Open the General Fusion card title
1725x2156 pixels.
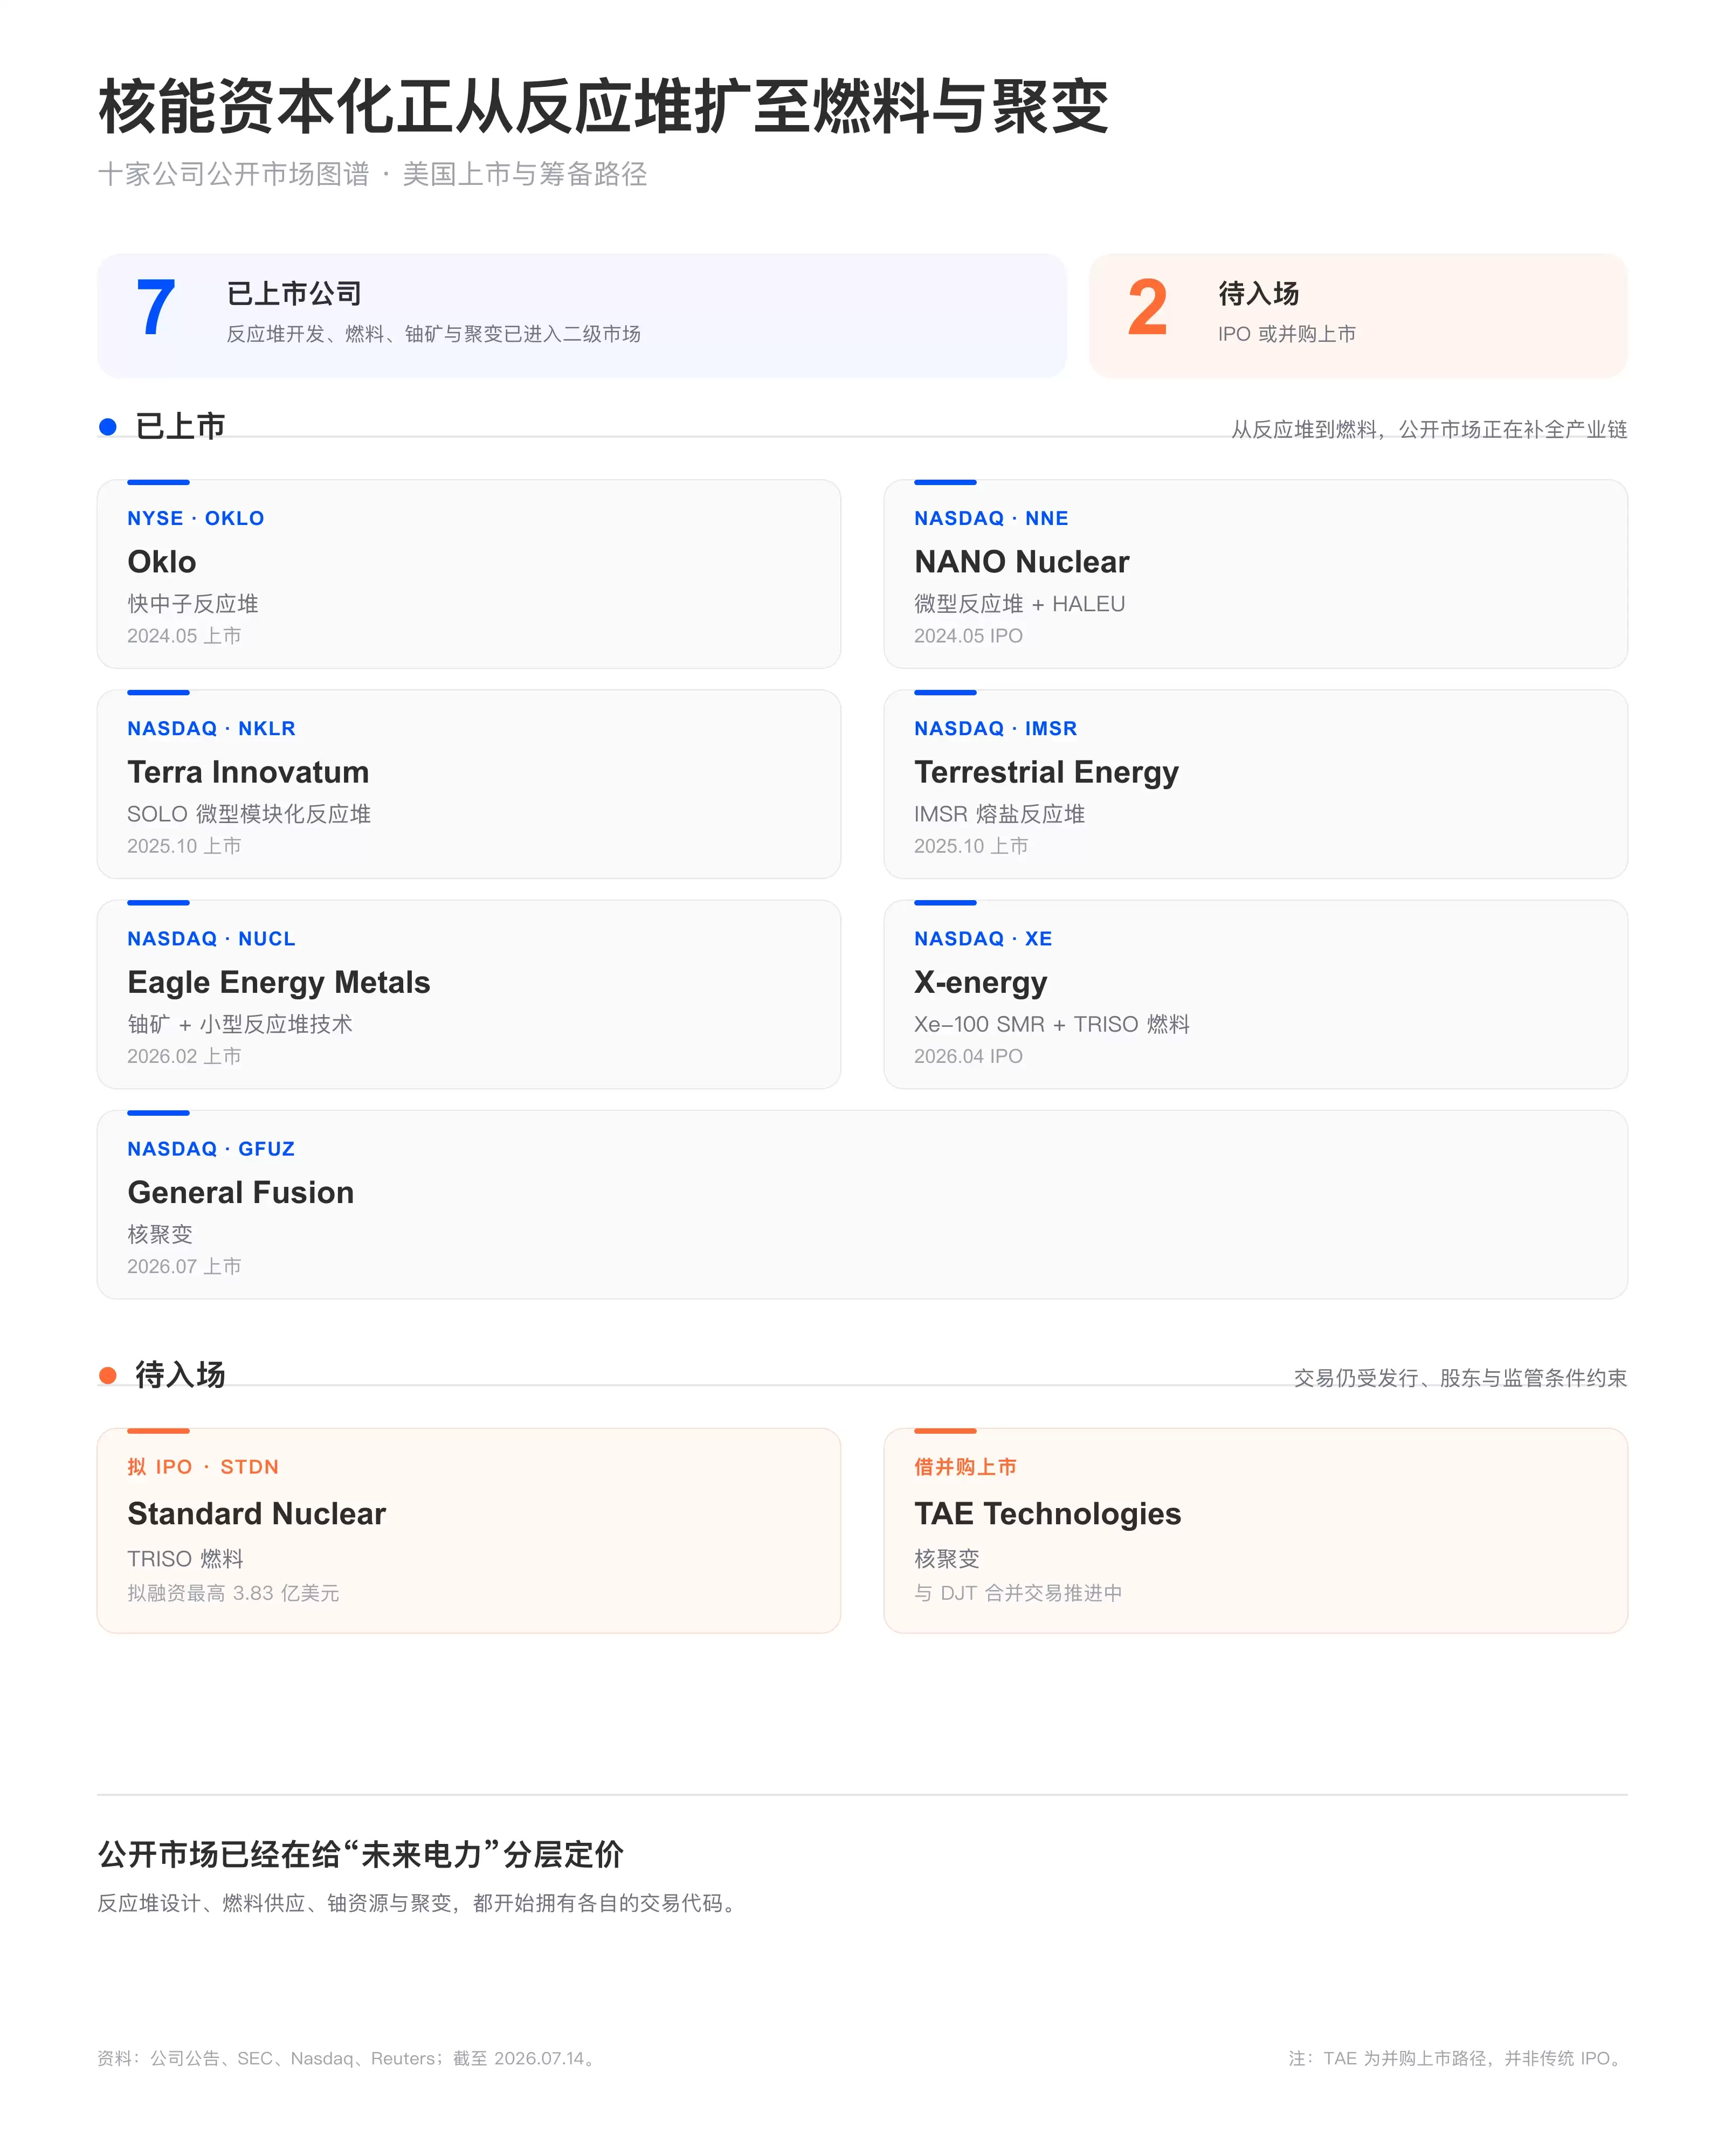click(x=240, y=1192)
